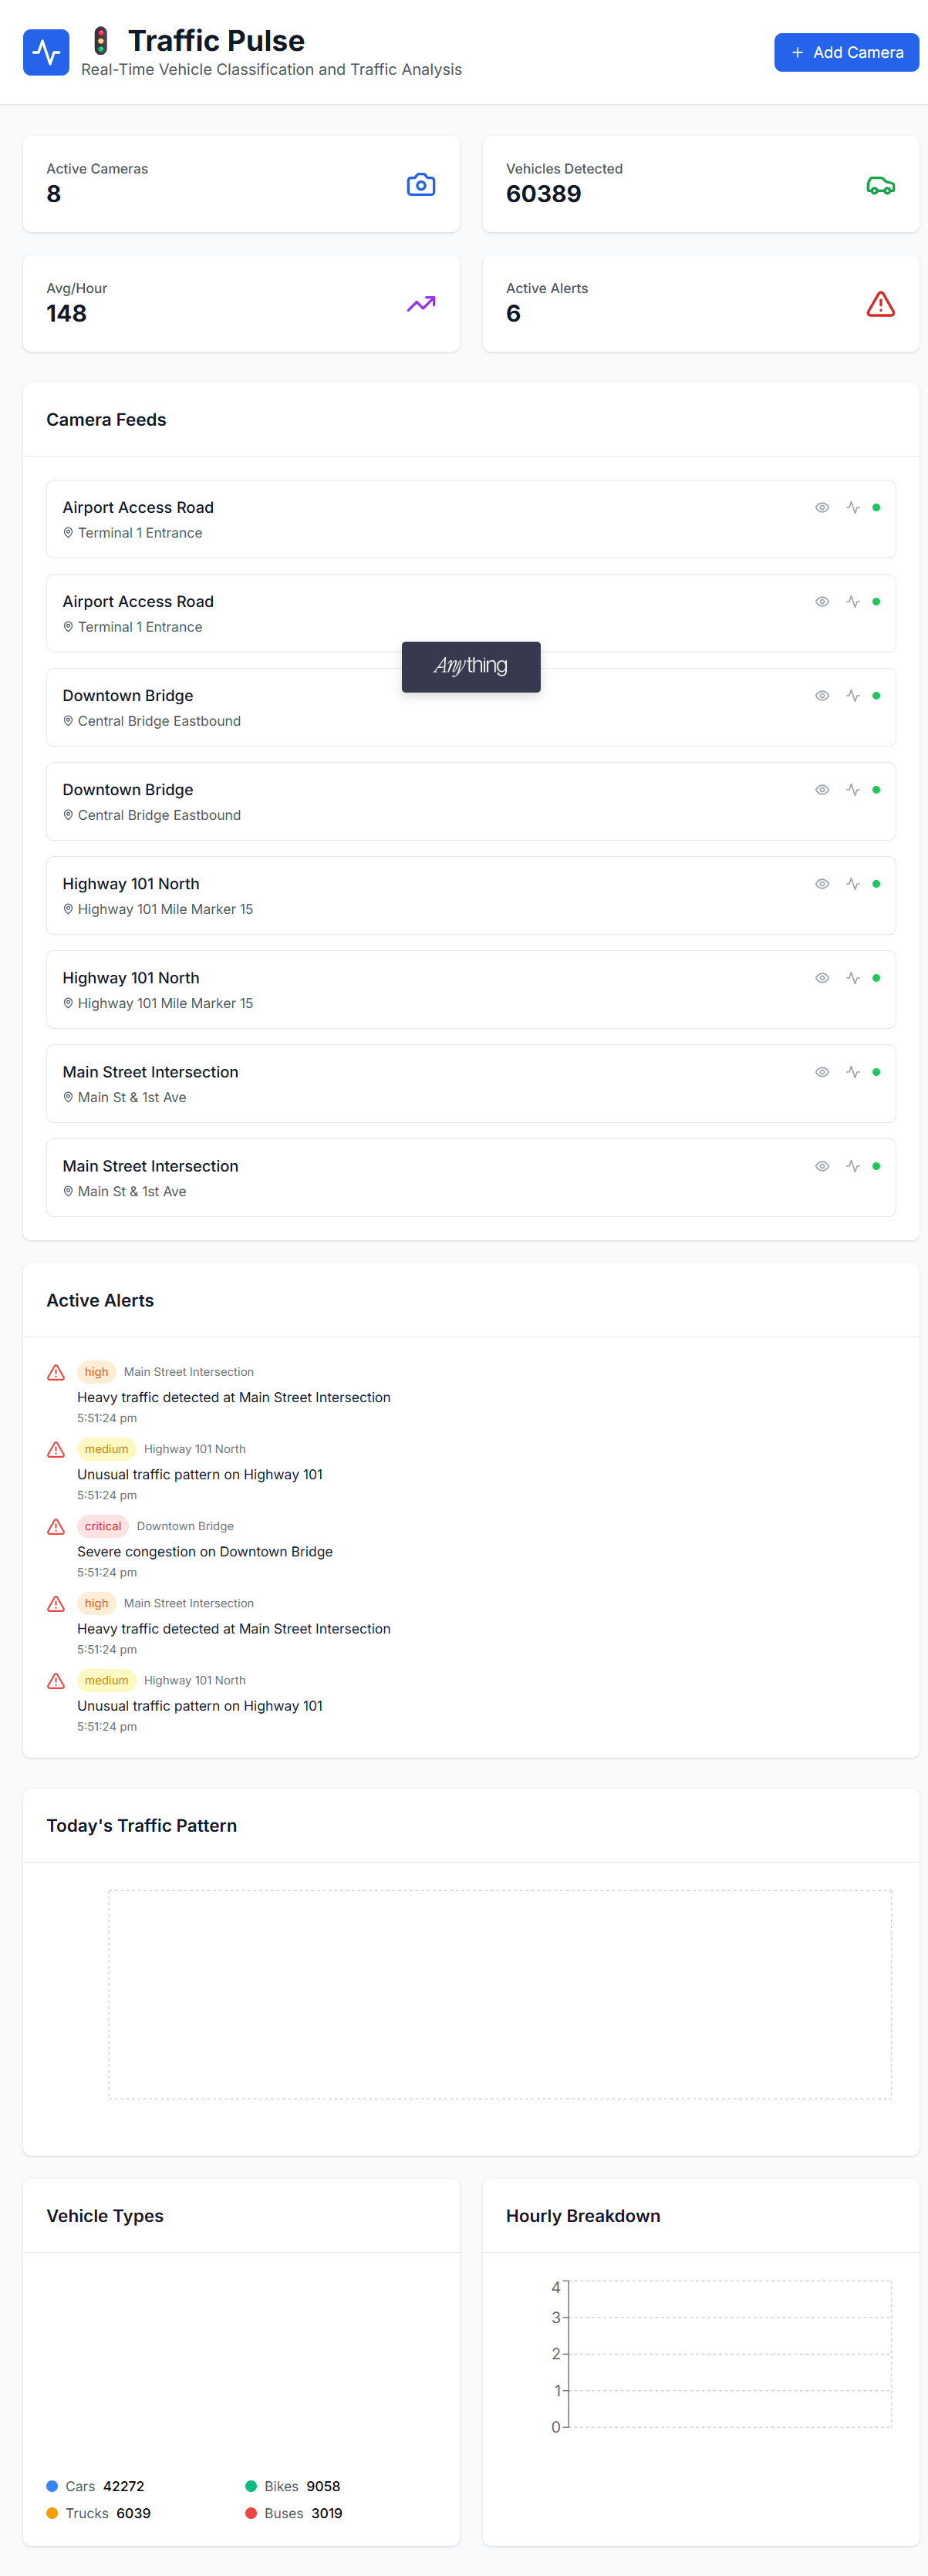The height and width of the screenshot is (2576, 928).
Task: Click the red Buses legend color dot
Action: point(251,2513)
